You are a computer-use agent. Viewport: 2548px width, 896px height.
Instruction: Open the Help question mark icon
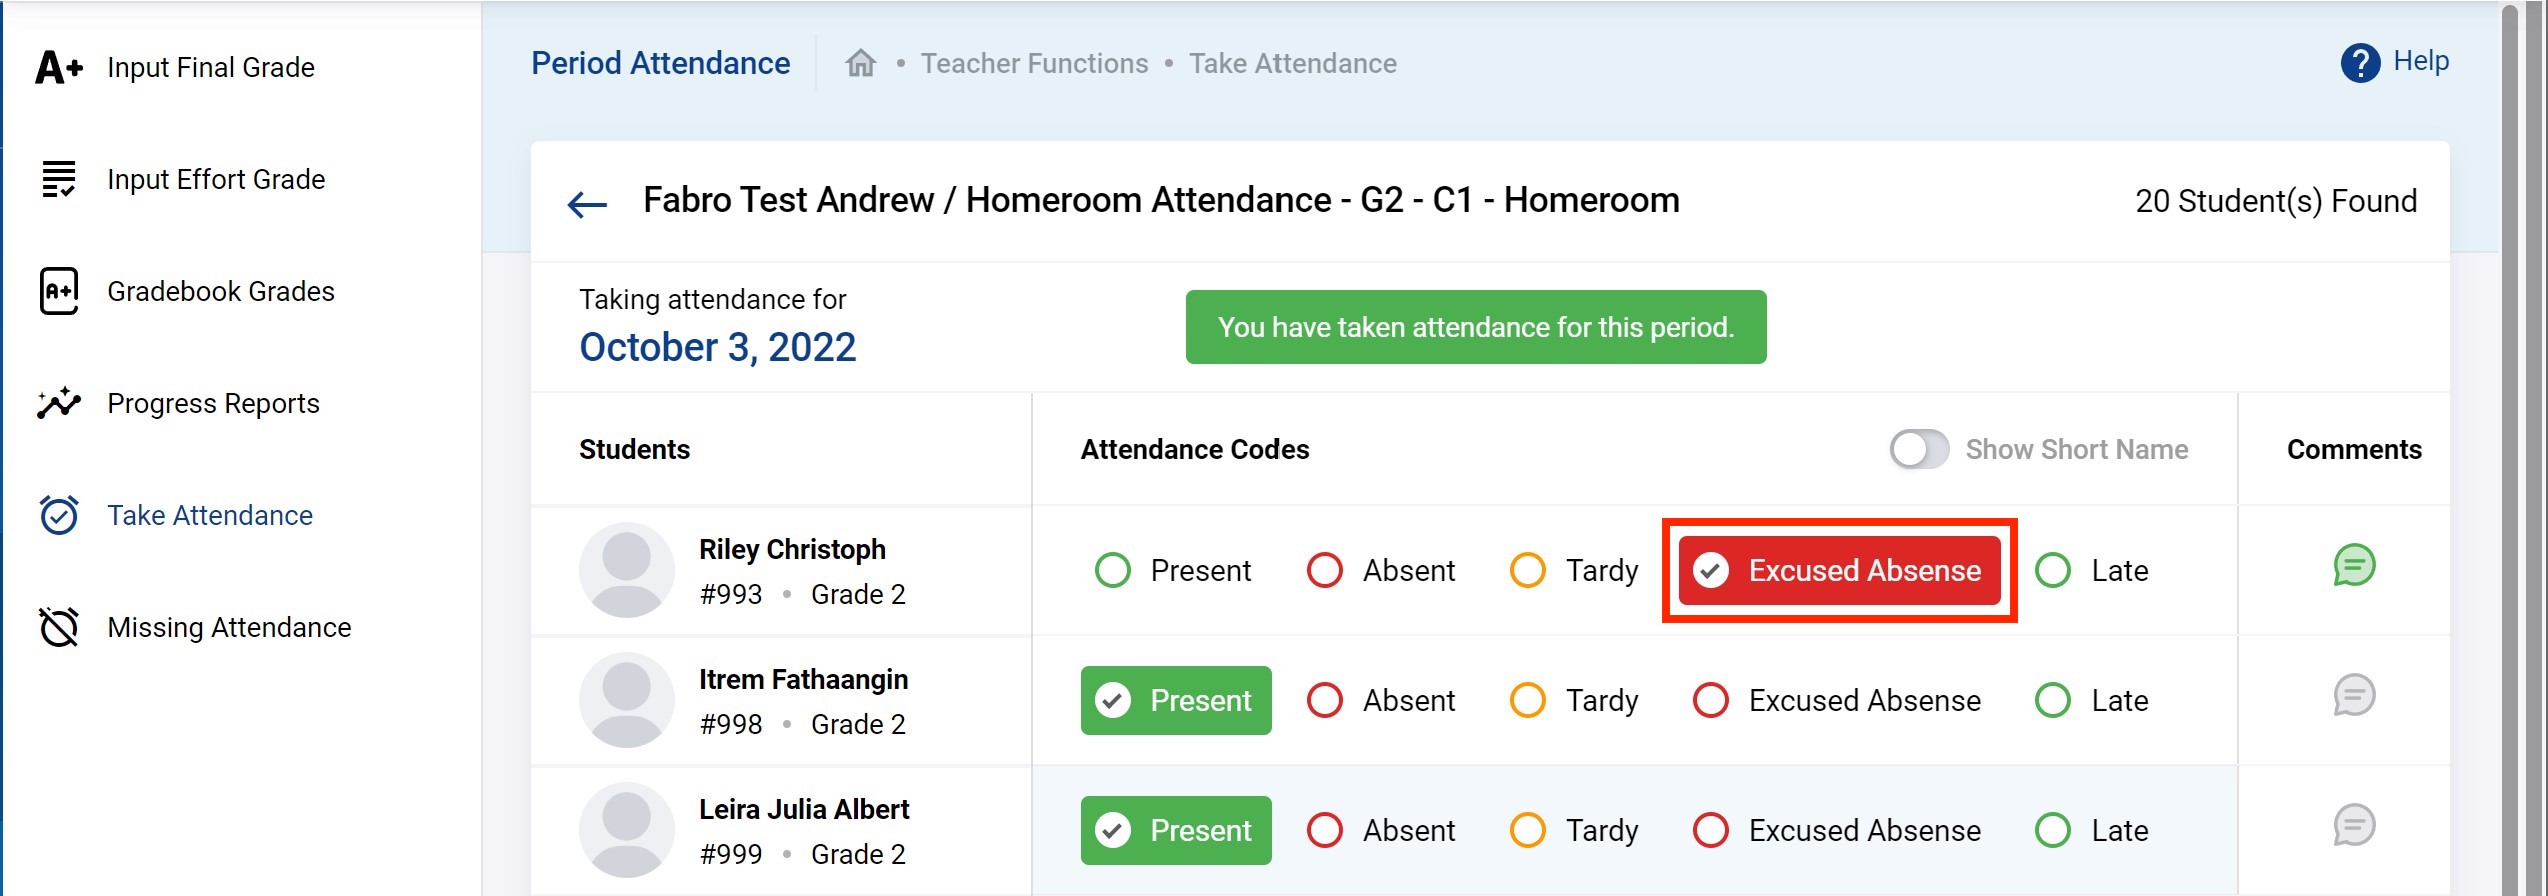point(2360,63)
